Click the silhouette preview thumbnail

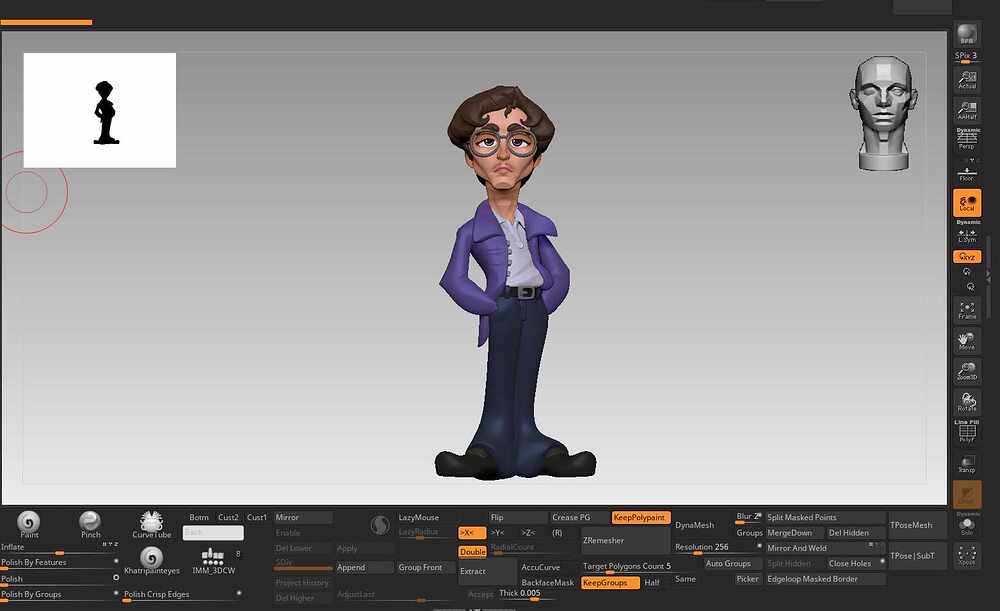click(x=99, y=110)
